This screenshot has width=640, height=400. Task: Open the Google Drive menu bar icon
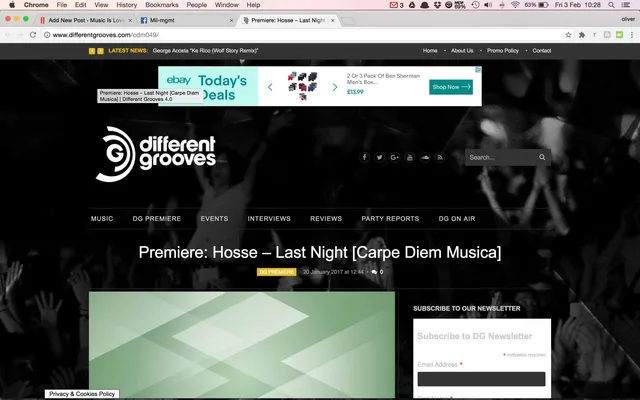pyautogui.click(x=412, y=5)
